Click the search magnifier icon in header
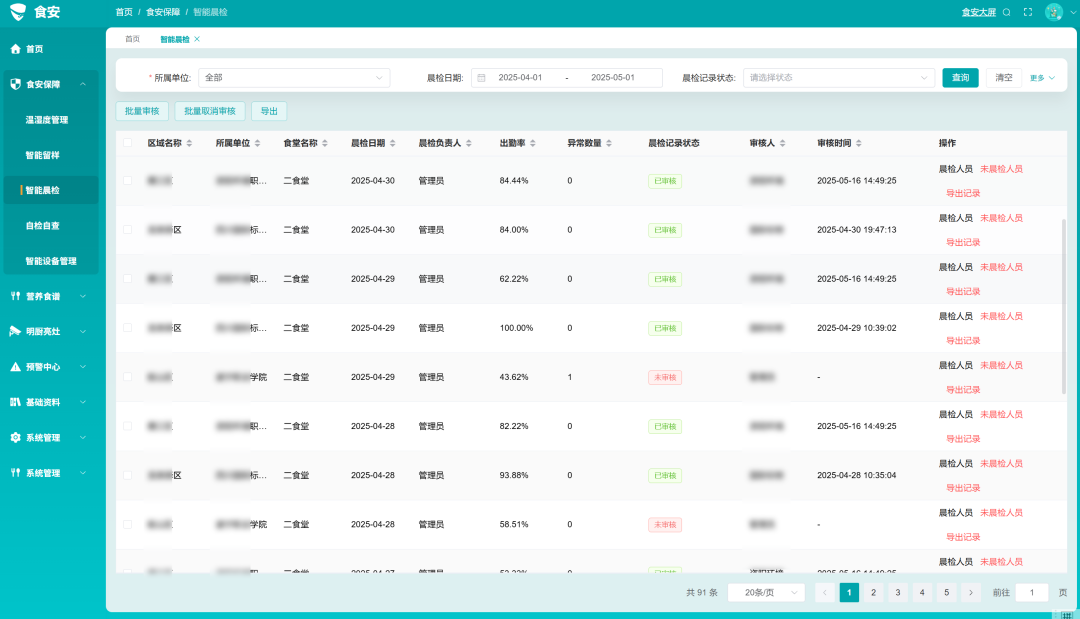Viewport: 1080px width, 619px height. (x=1006, y=12)
